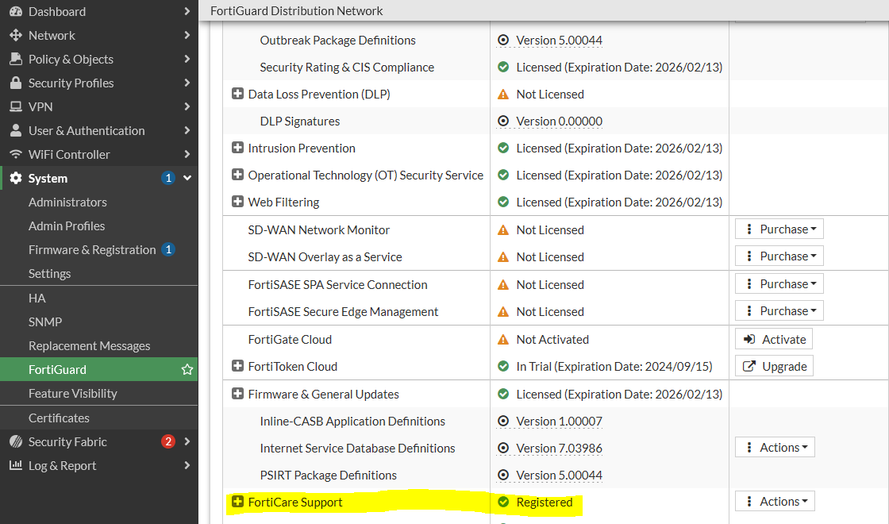The image size is (889, 524).
Task: Click the Policy & Objects icon
Action: (x=16, y=59)
